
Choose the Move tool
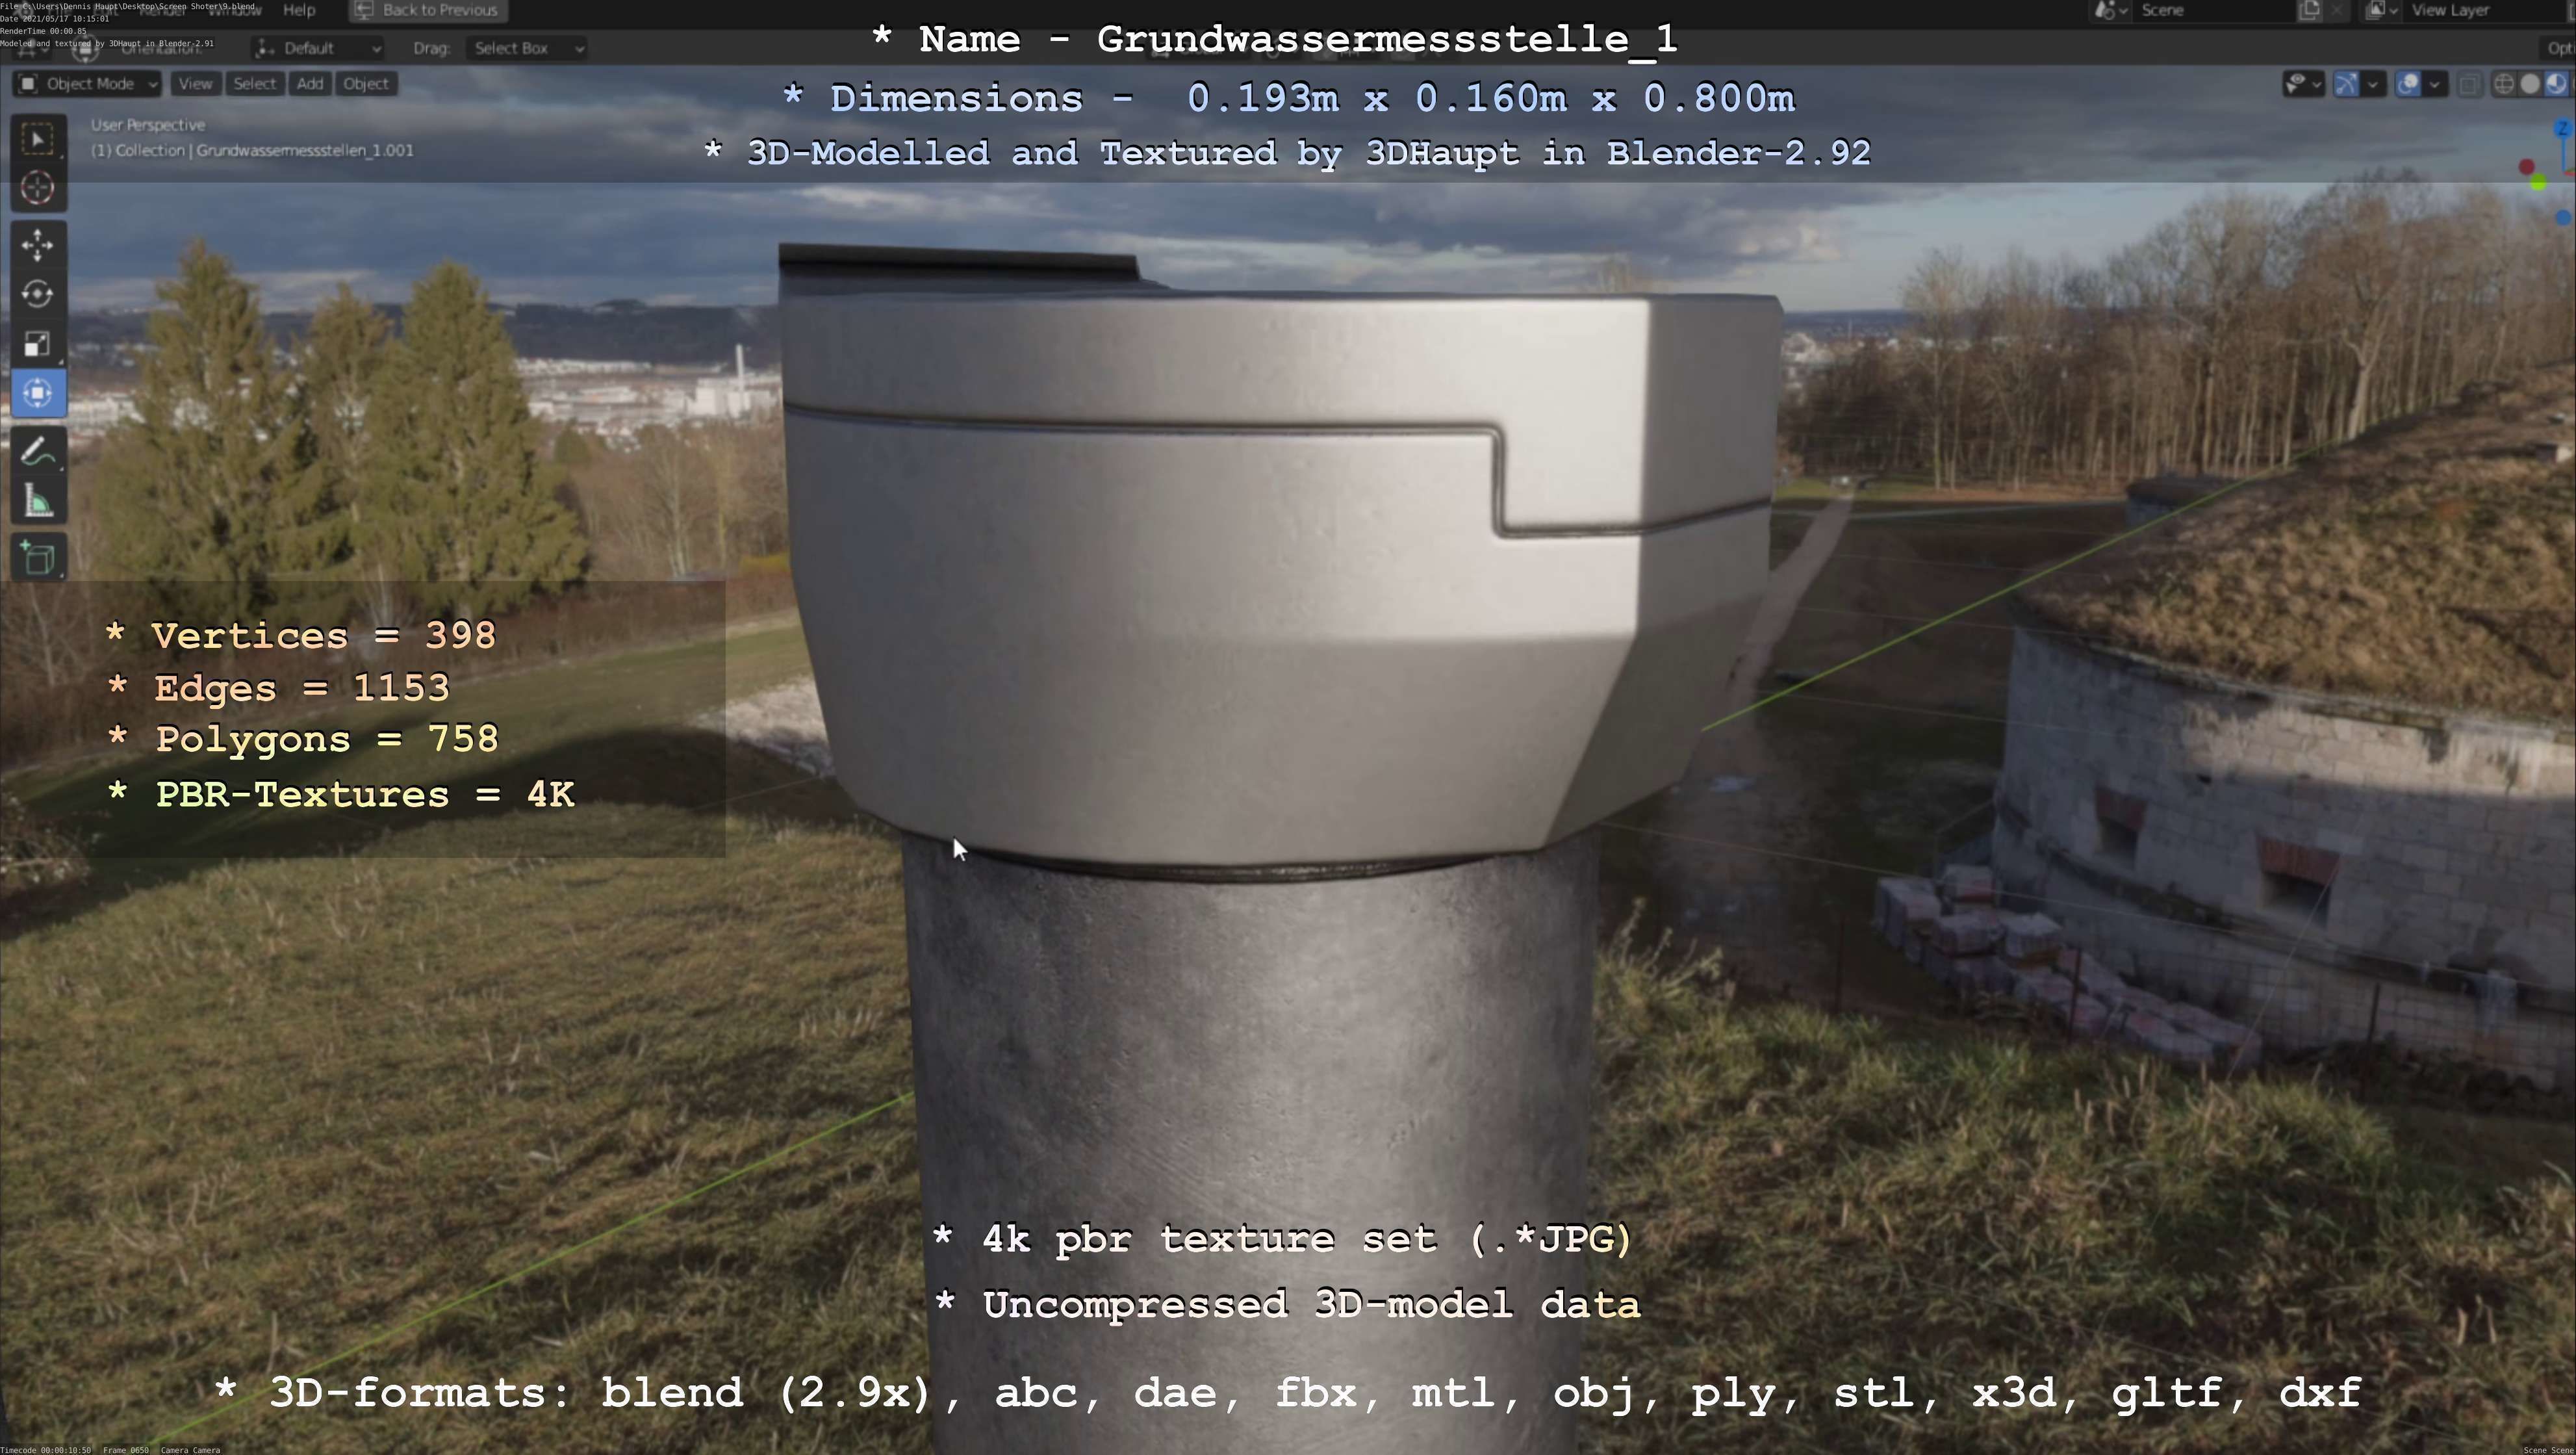coord(38,245)
